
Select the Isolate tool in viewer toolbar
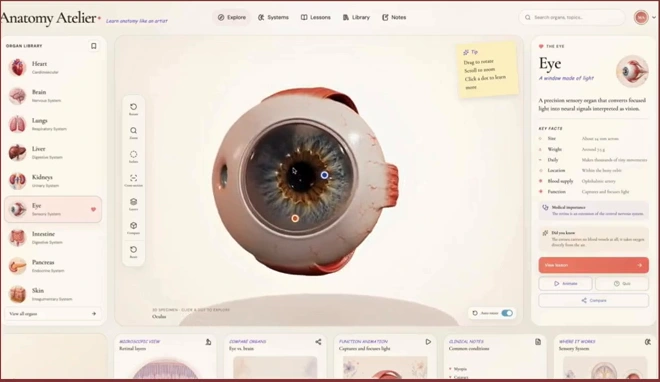[x=133, y=157]
